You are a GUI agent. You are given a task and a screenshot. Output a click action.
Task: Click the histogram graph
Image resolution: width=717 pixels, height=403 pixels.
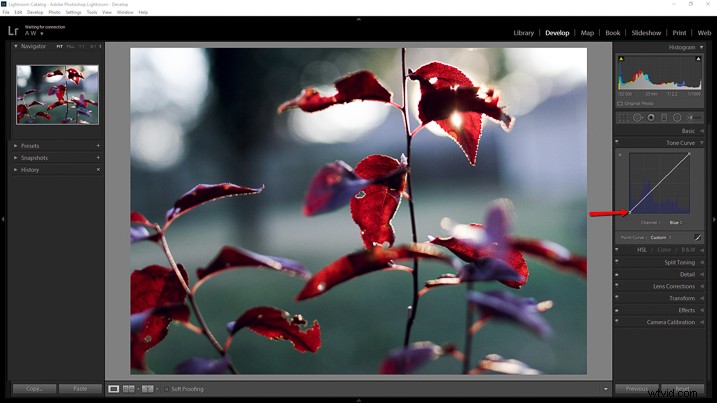[660, 73]
